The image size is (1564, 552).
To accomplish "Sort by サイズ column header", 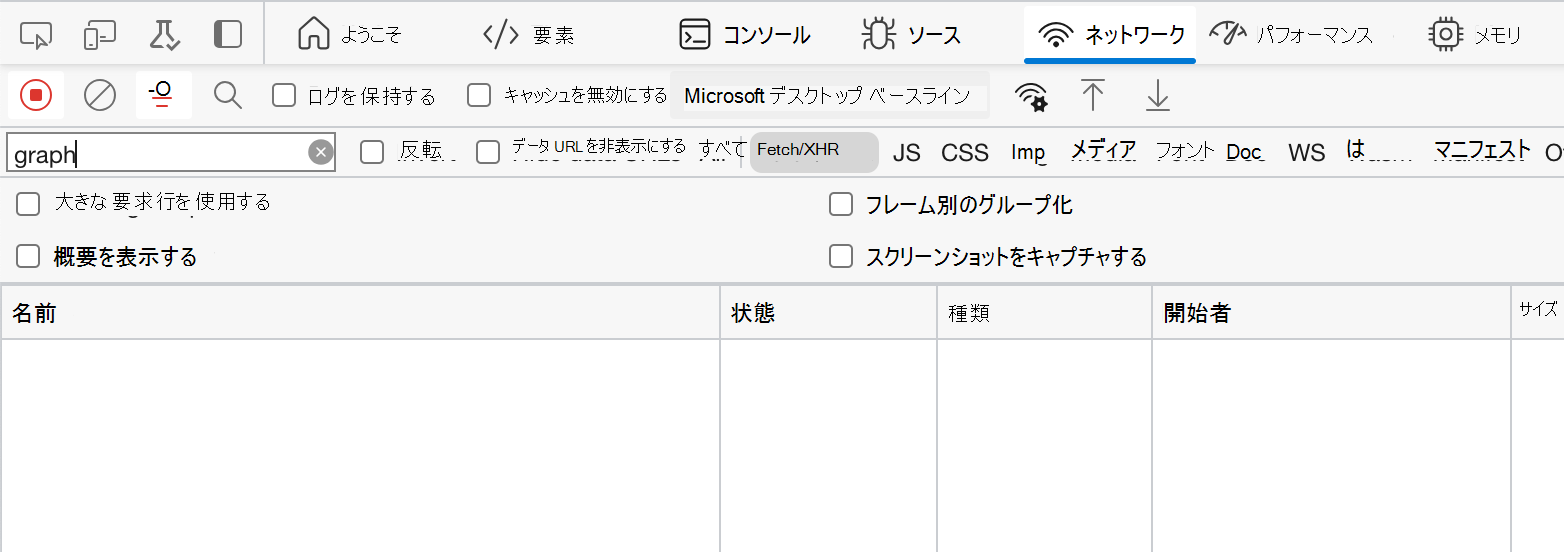I will point(1538,313).
